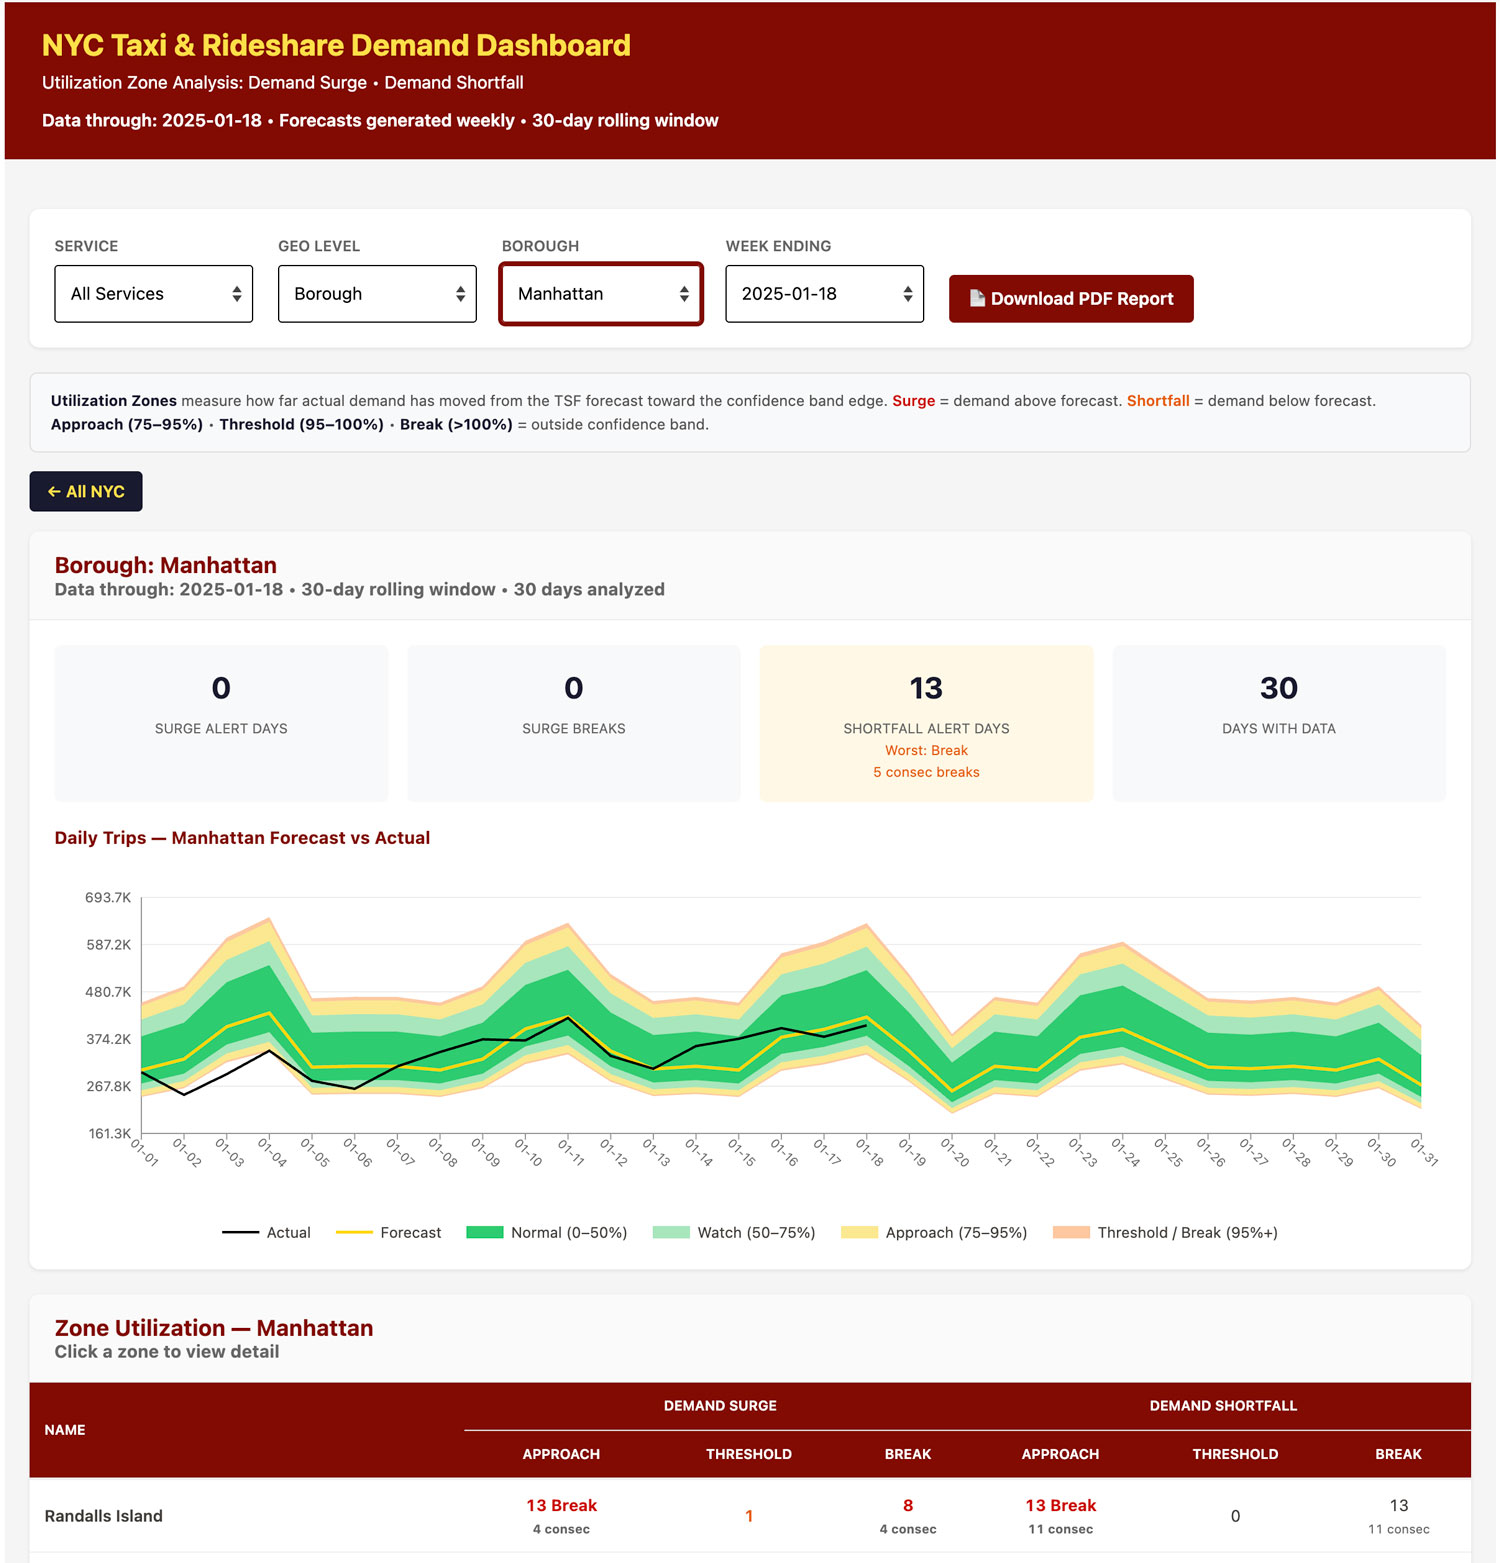
Task: Click the NAME column header
Action: click(x=64, y=1430)
